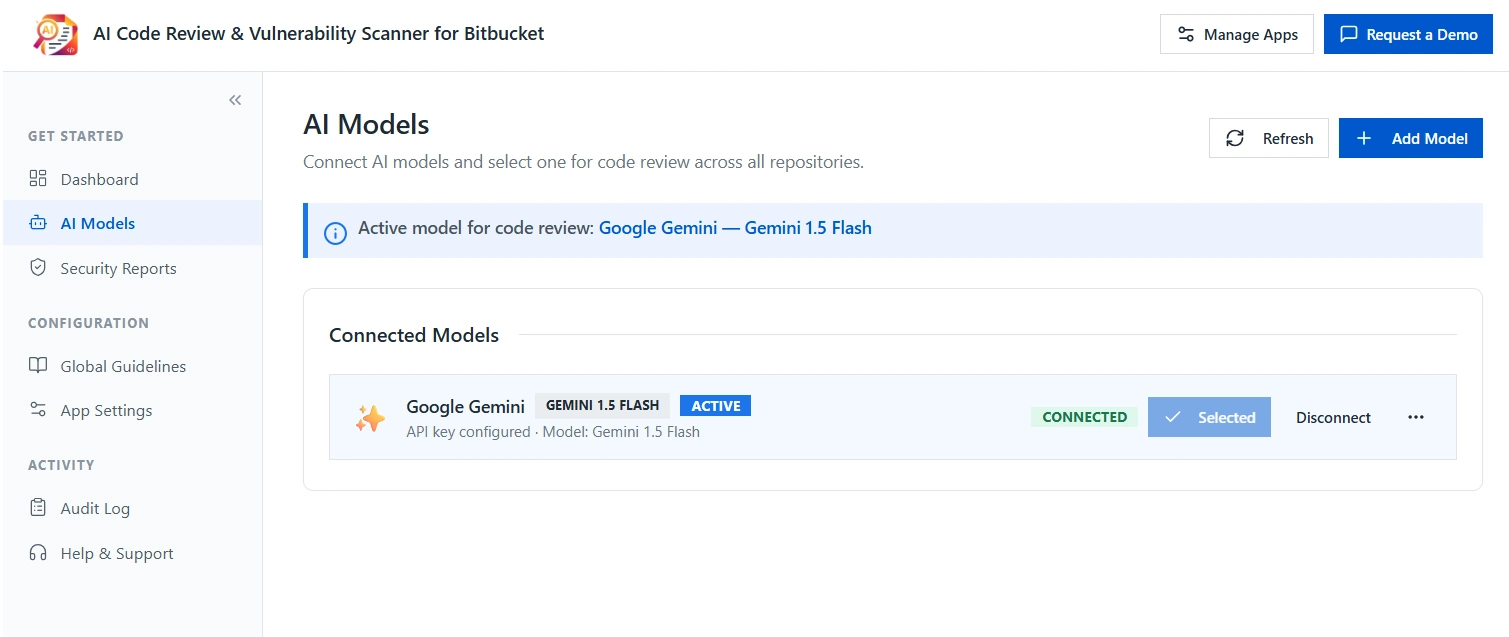Click the ACTIVITY section label

coord(61,465)
